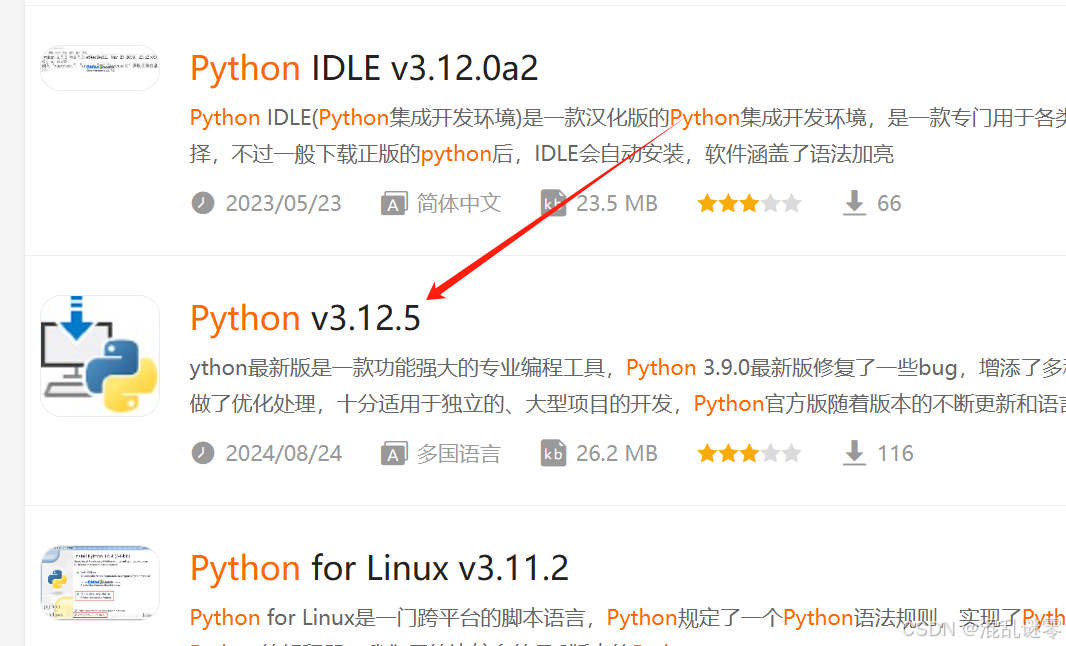Click the download icon beside 66
Viewport: 1066px width, 646px height.
point(855,203)
